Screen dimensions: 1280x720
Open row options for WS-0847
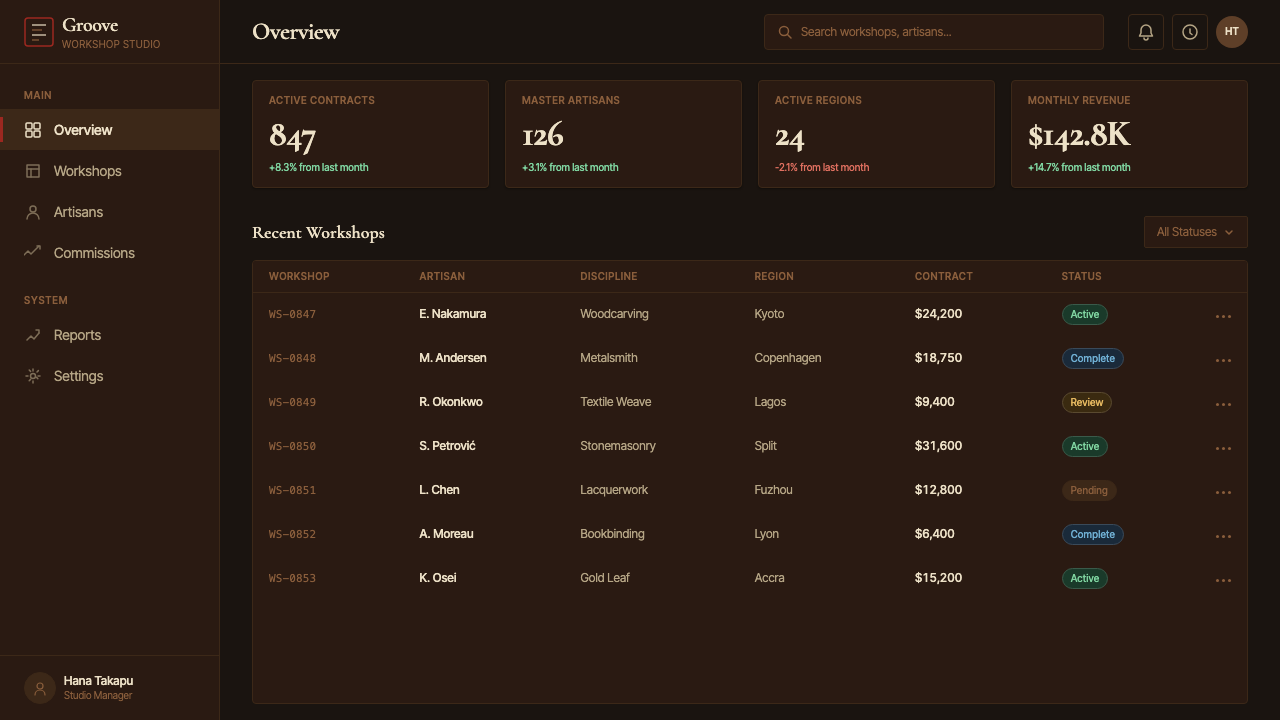[x=1223, y=316]
